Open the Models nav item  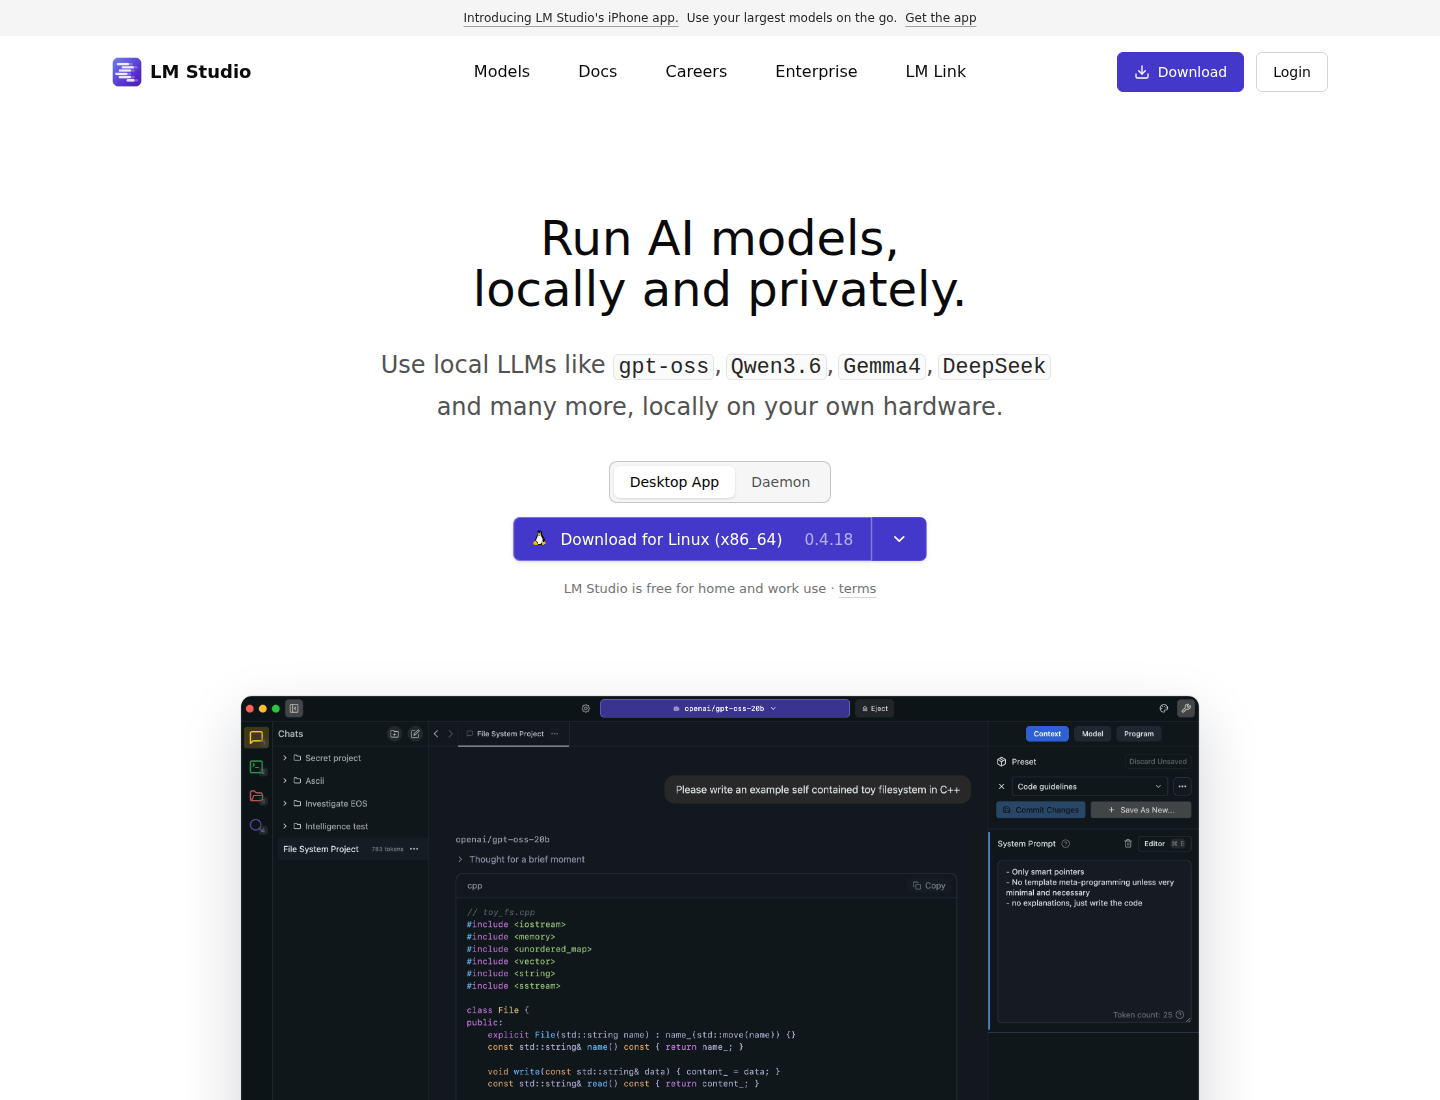(x=502, y=72)
